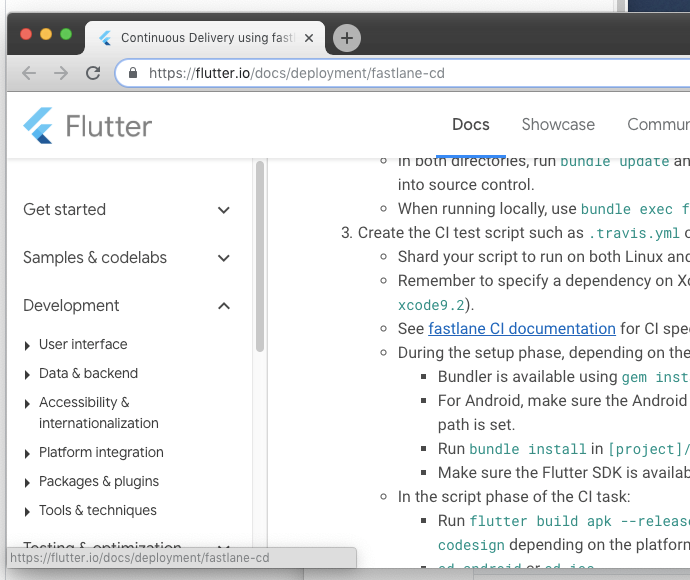Expand Packages & plugins triangle
The width and height of the screenshot is (690, 580).
coord(27,482)
